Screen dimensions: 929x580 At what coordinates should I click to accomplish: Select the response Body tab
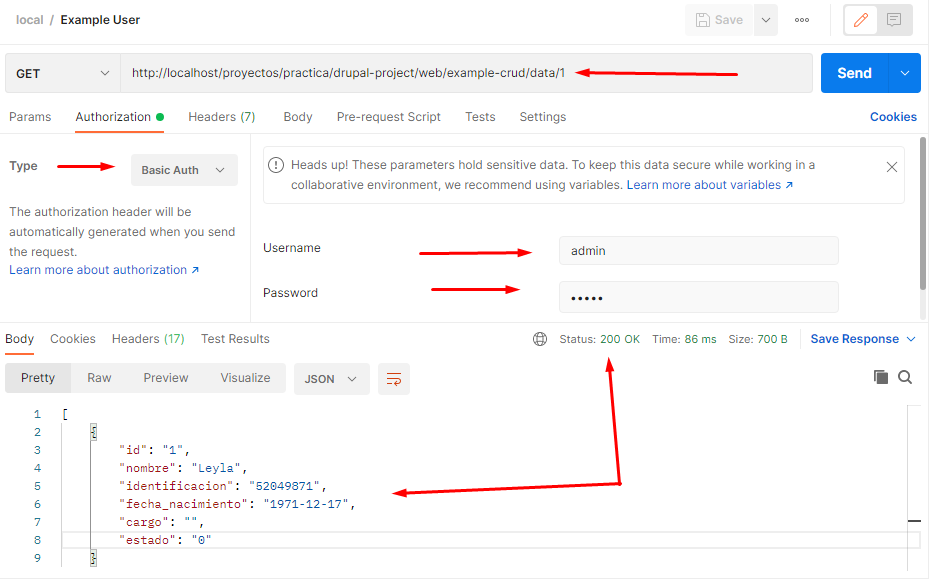pos(20,339)
